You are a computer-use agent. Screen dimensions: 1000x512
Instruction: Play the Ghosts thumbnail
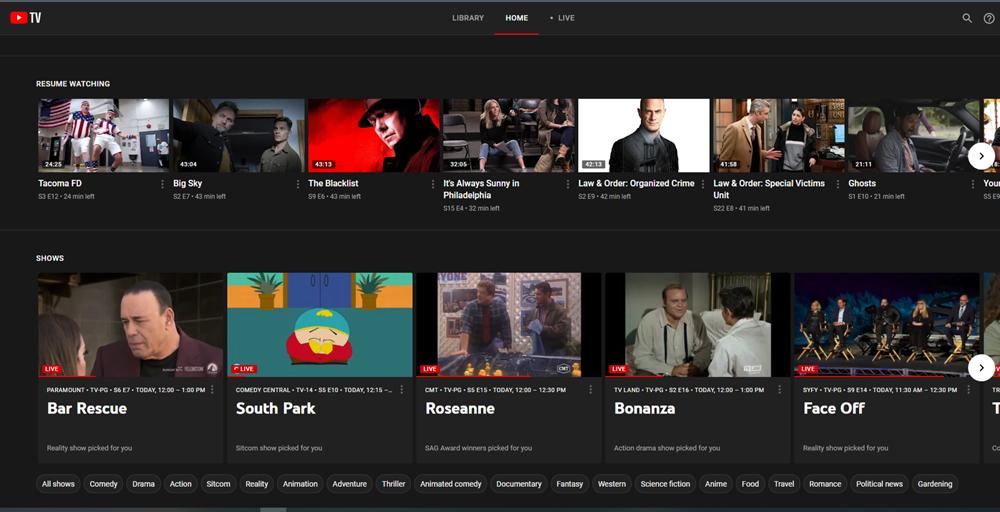(913, 135)
